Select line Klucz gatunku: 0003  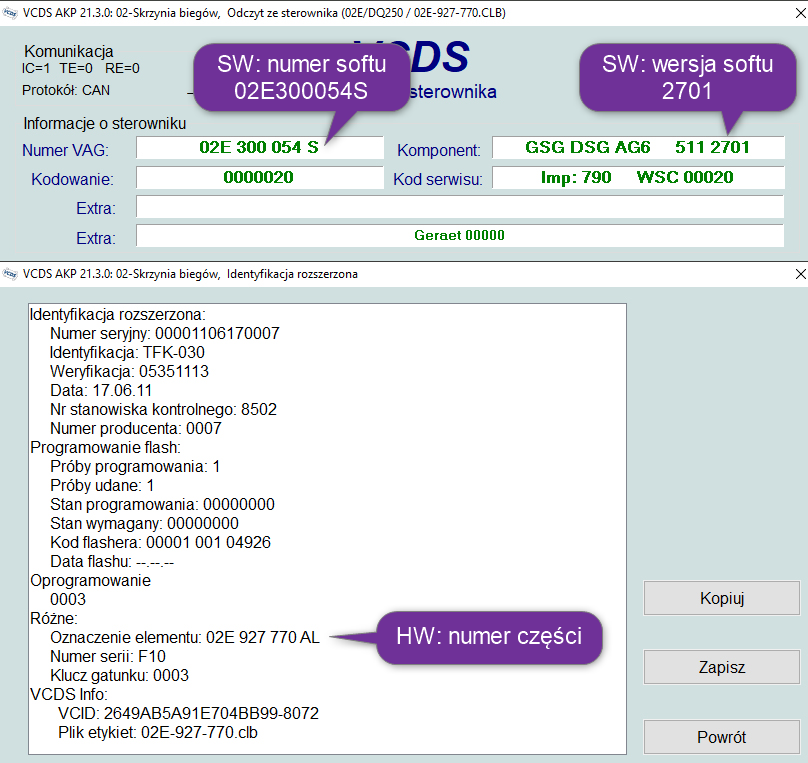point(120,676)
